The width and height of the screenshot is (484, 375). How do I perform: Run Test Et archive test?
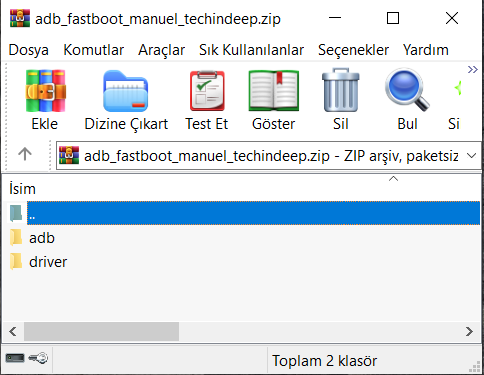click(207, 91)
